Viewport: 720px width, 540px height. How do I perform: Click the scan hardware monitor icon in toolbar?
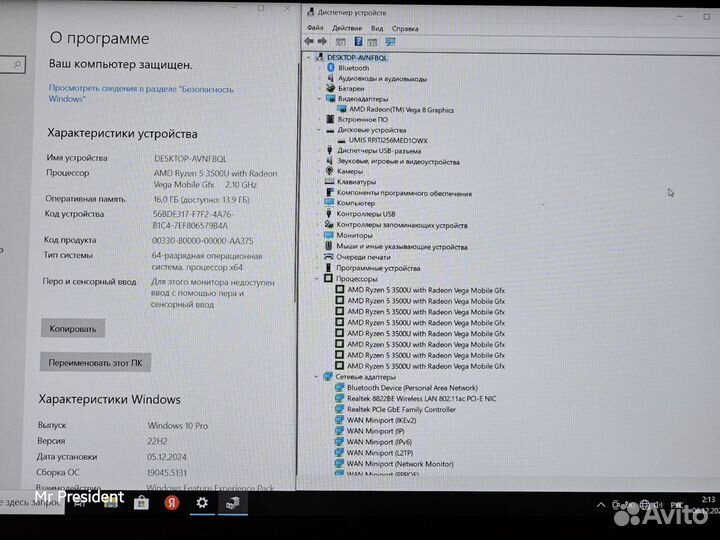(390, 42)
